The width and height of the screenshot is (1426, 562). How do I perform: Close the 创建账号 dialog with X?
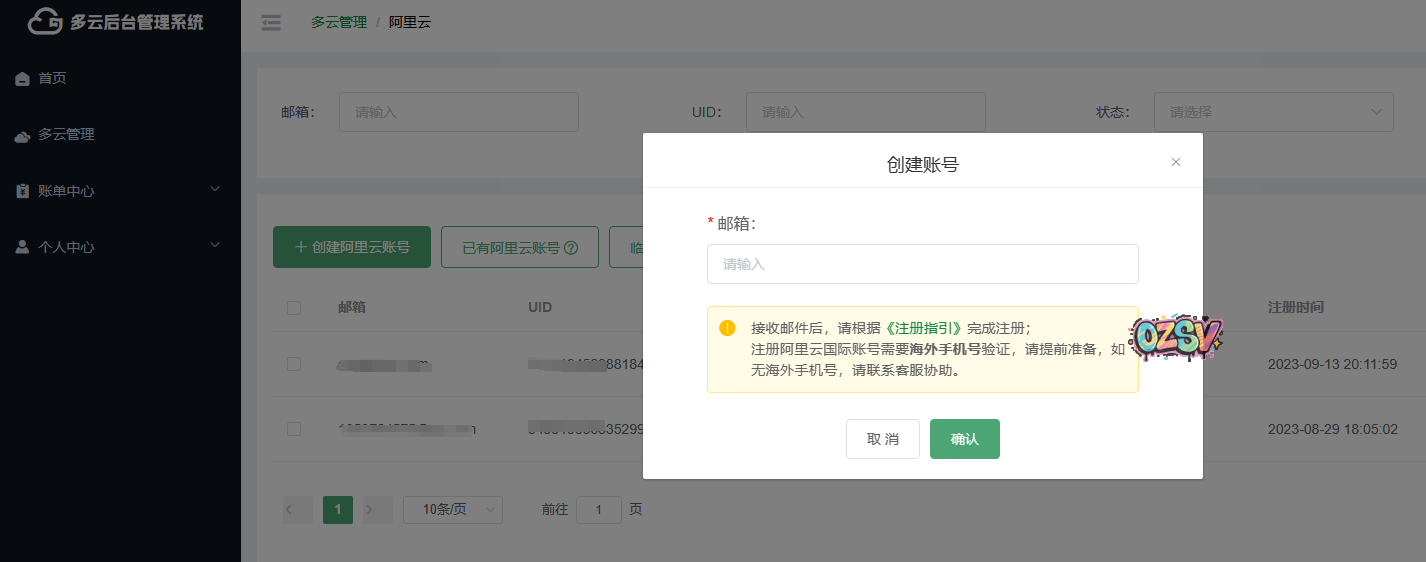click(x=1176, y=162)
